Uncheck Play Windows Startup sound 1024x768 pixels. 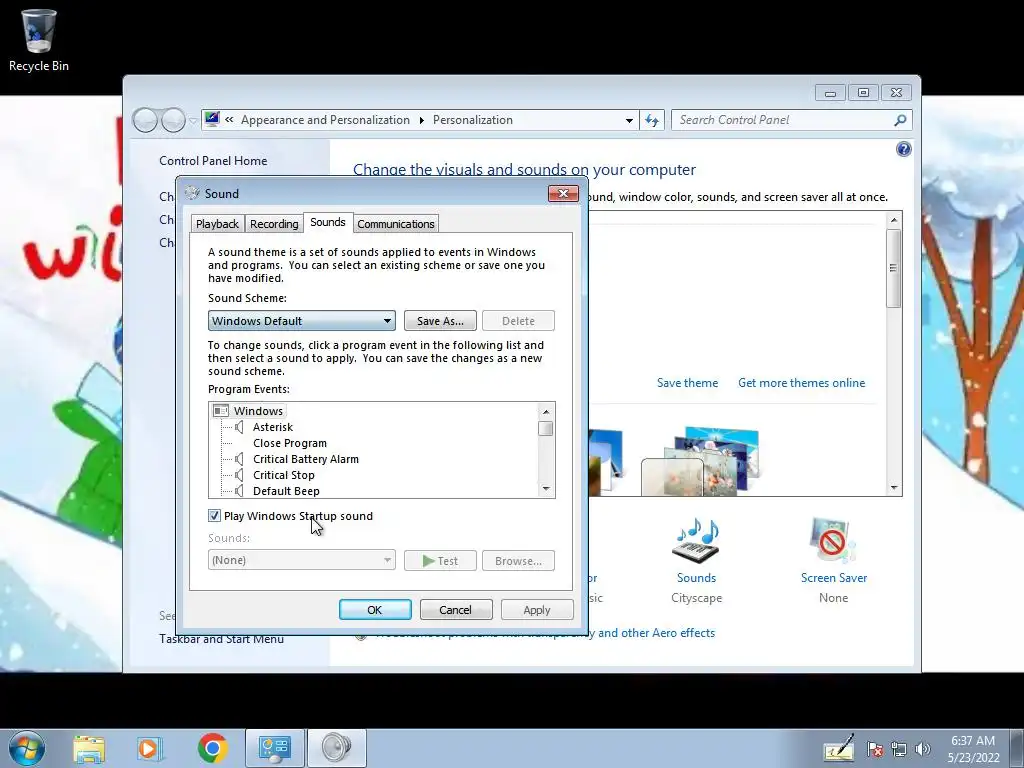pyautogui.click(x=214, y=516)
